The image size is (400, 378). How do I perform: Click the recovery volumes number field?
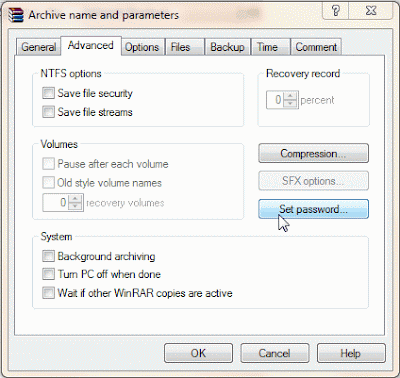point(56,202)
